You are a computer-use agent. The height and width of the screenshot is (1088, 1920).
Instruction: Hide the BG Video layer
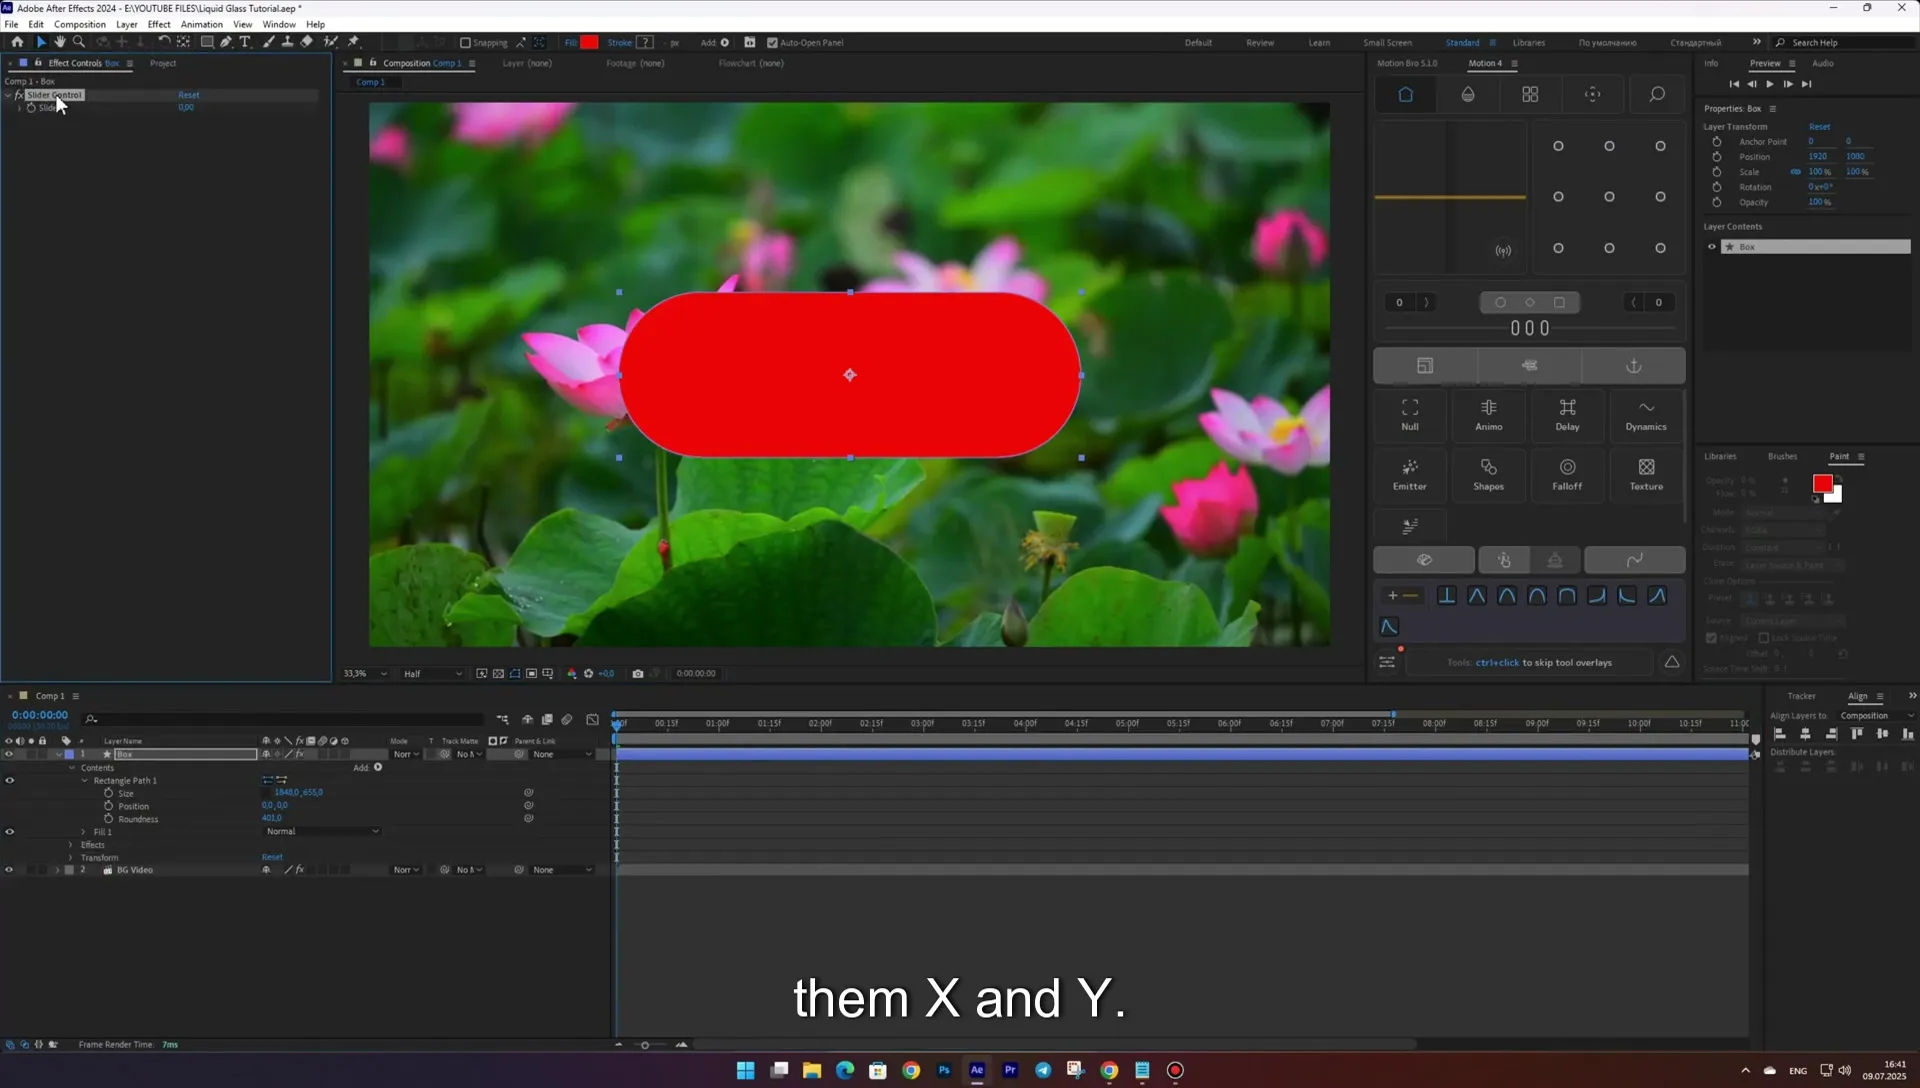[x=9, y=870]
